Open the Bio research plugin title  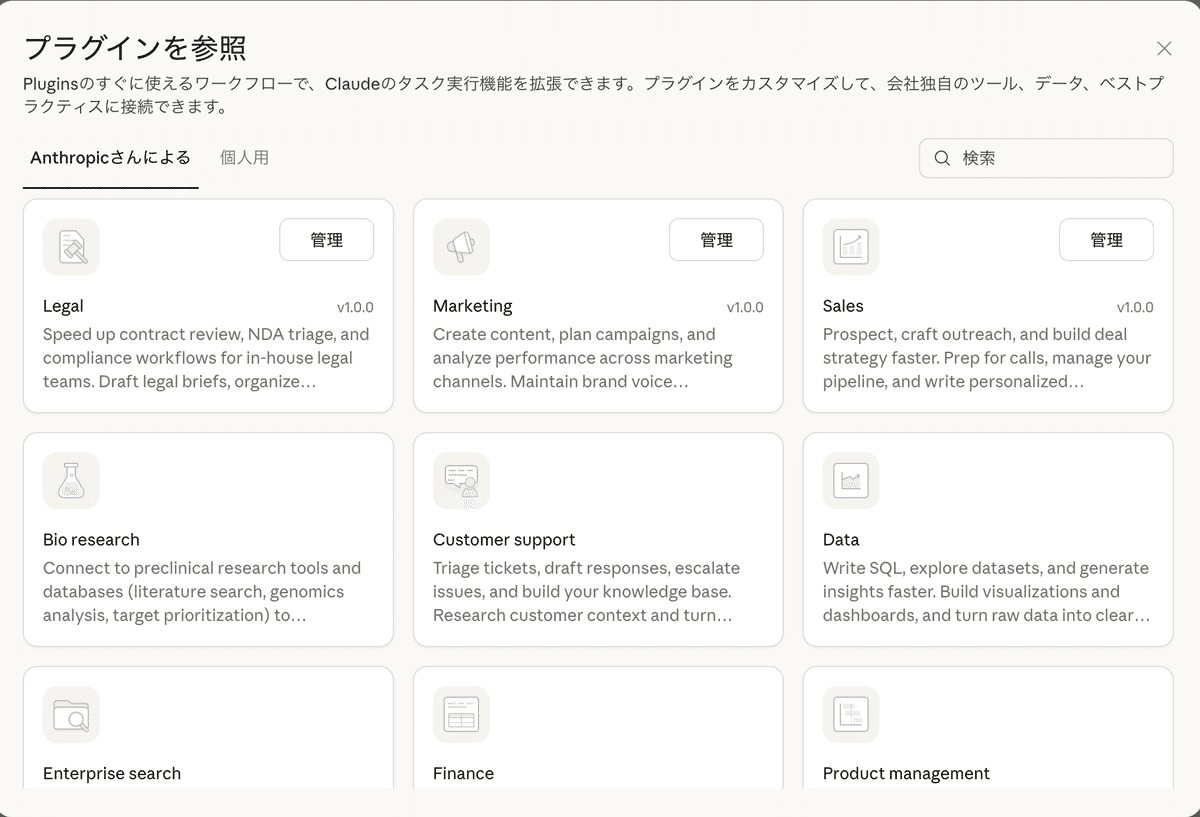(91, 540)
